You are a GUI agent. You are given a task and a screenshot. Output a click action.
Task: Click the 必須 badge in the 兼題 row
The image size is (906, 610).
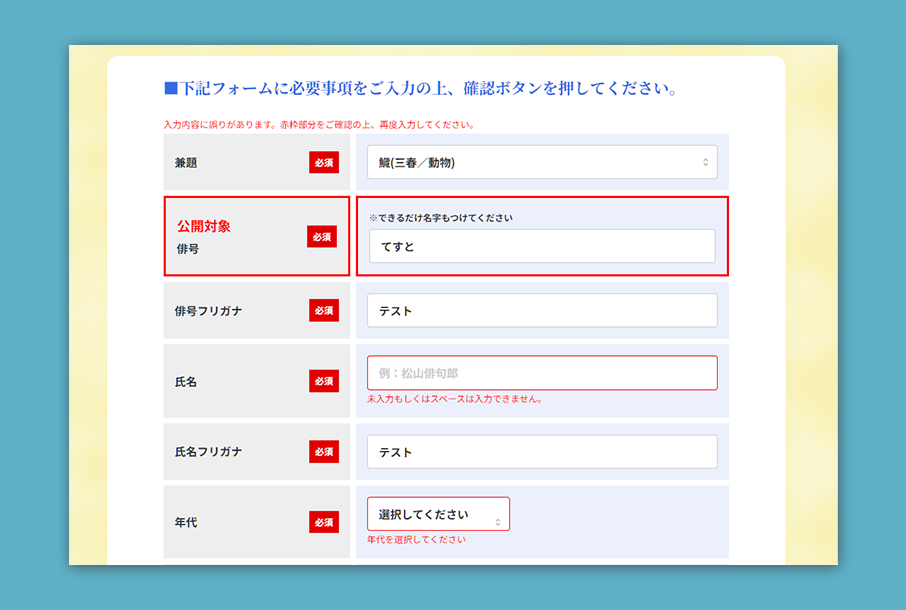323,162
